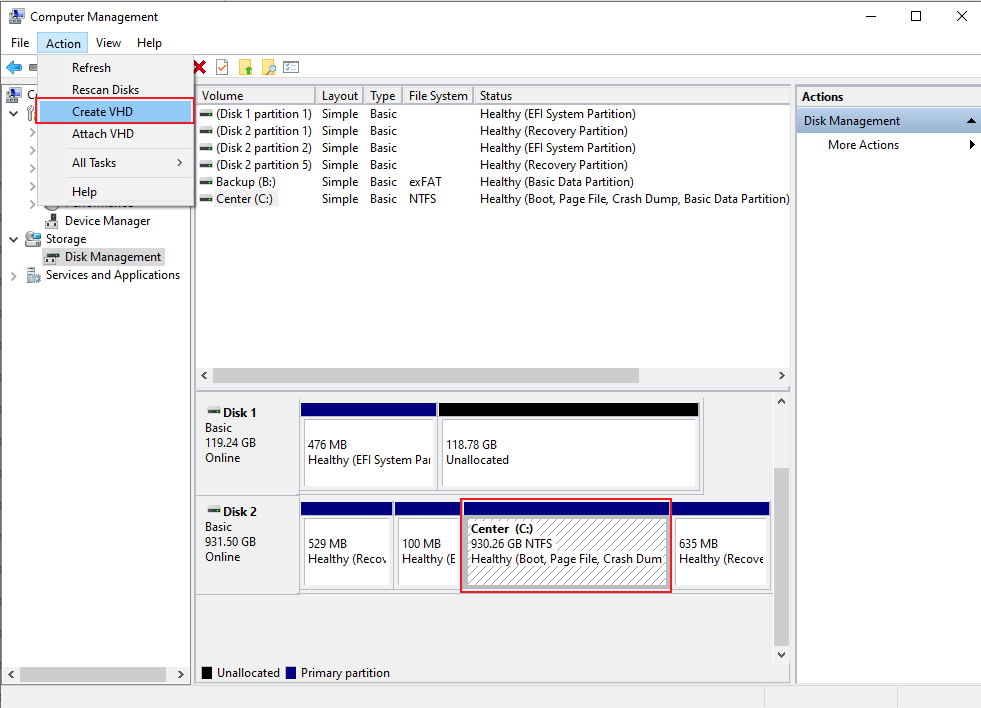The width and height of the screenshot is (981, 708).
Task: Click the volume list horizontal scrollbar
Action: [425, 375]
